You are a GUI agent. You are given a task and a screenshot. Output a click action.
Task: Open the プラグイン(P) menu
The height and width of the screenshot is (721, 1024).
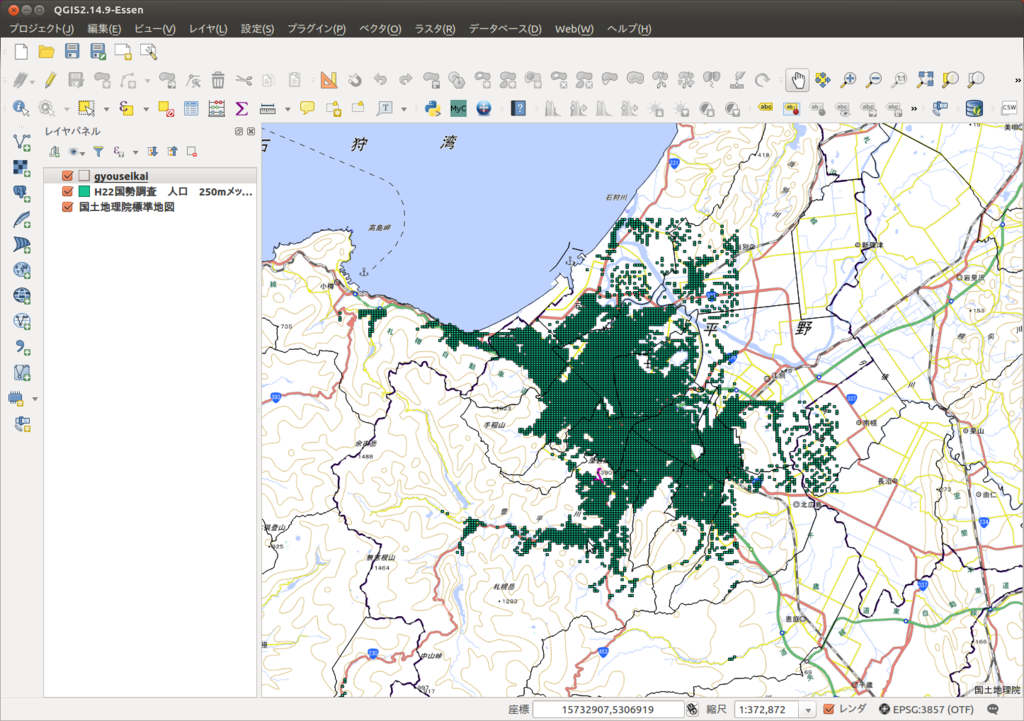(x=316, y=29)
